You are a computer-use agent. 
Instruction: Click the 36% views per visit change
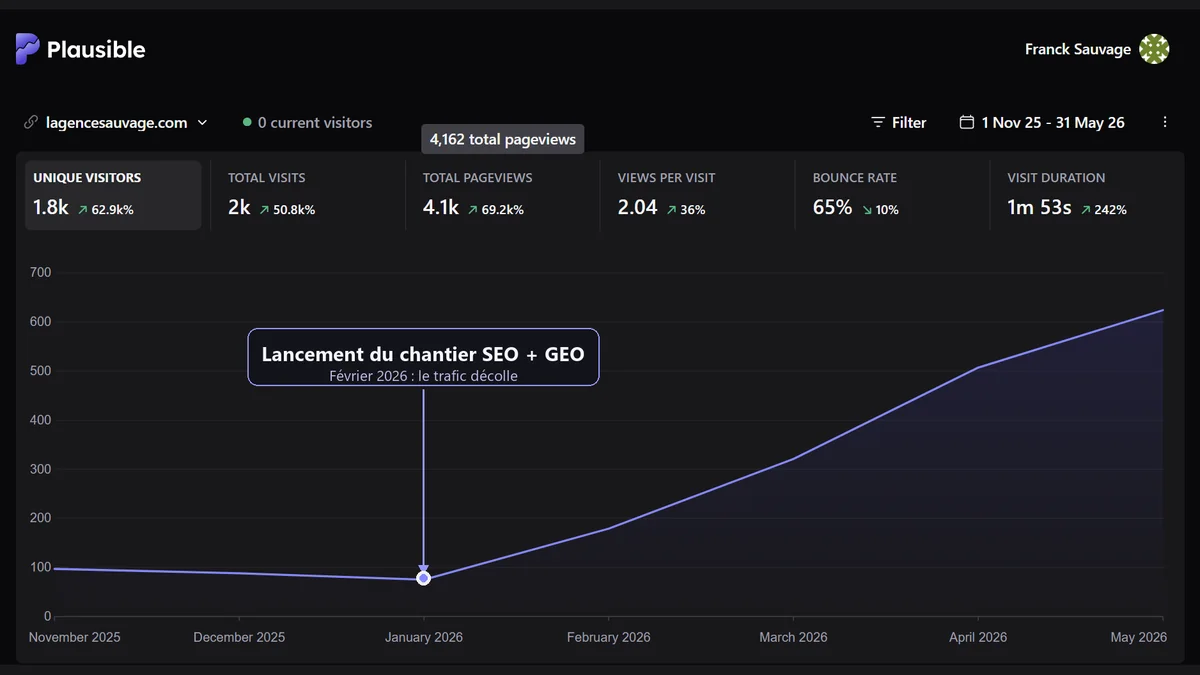[686, 210]
